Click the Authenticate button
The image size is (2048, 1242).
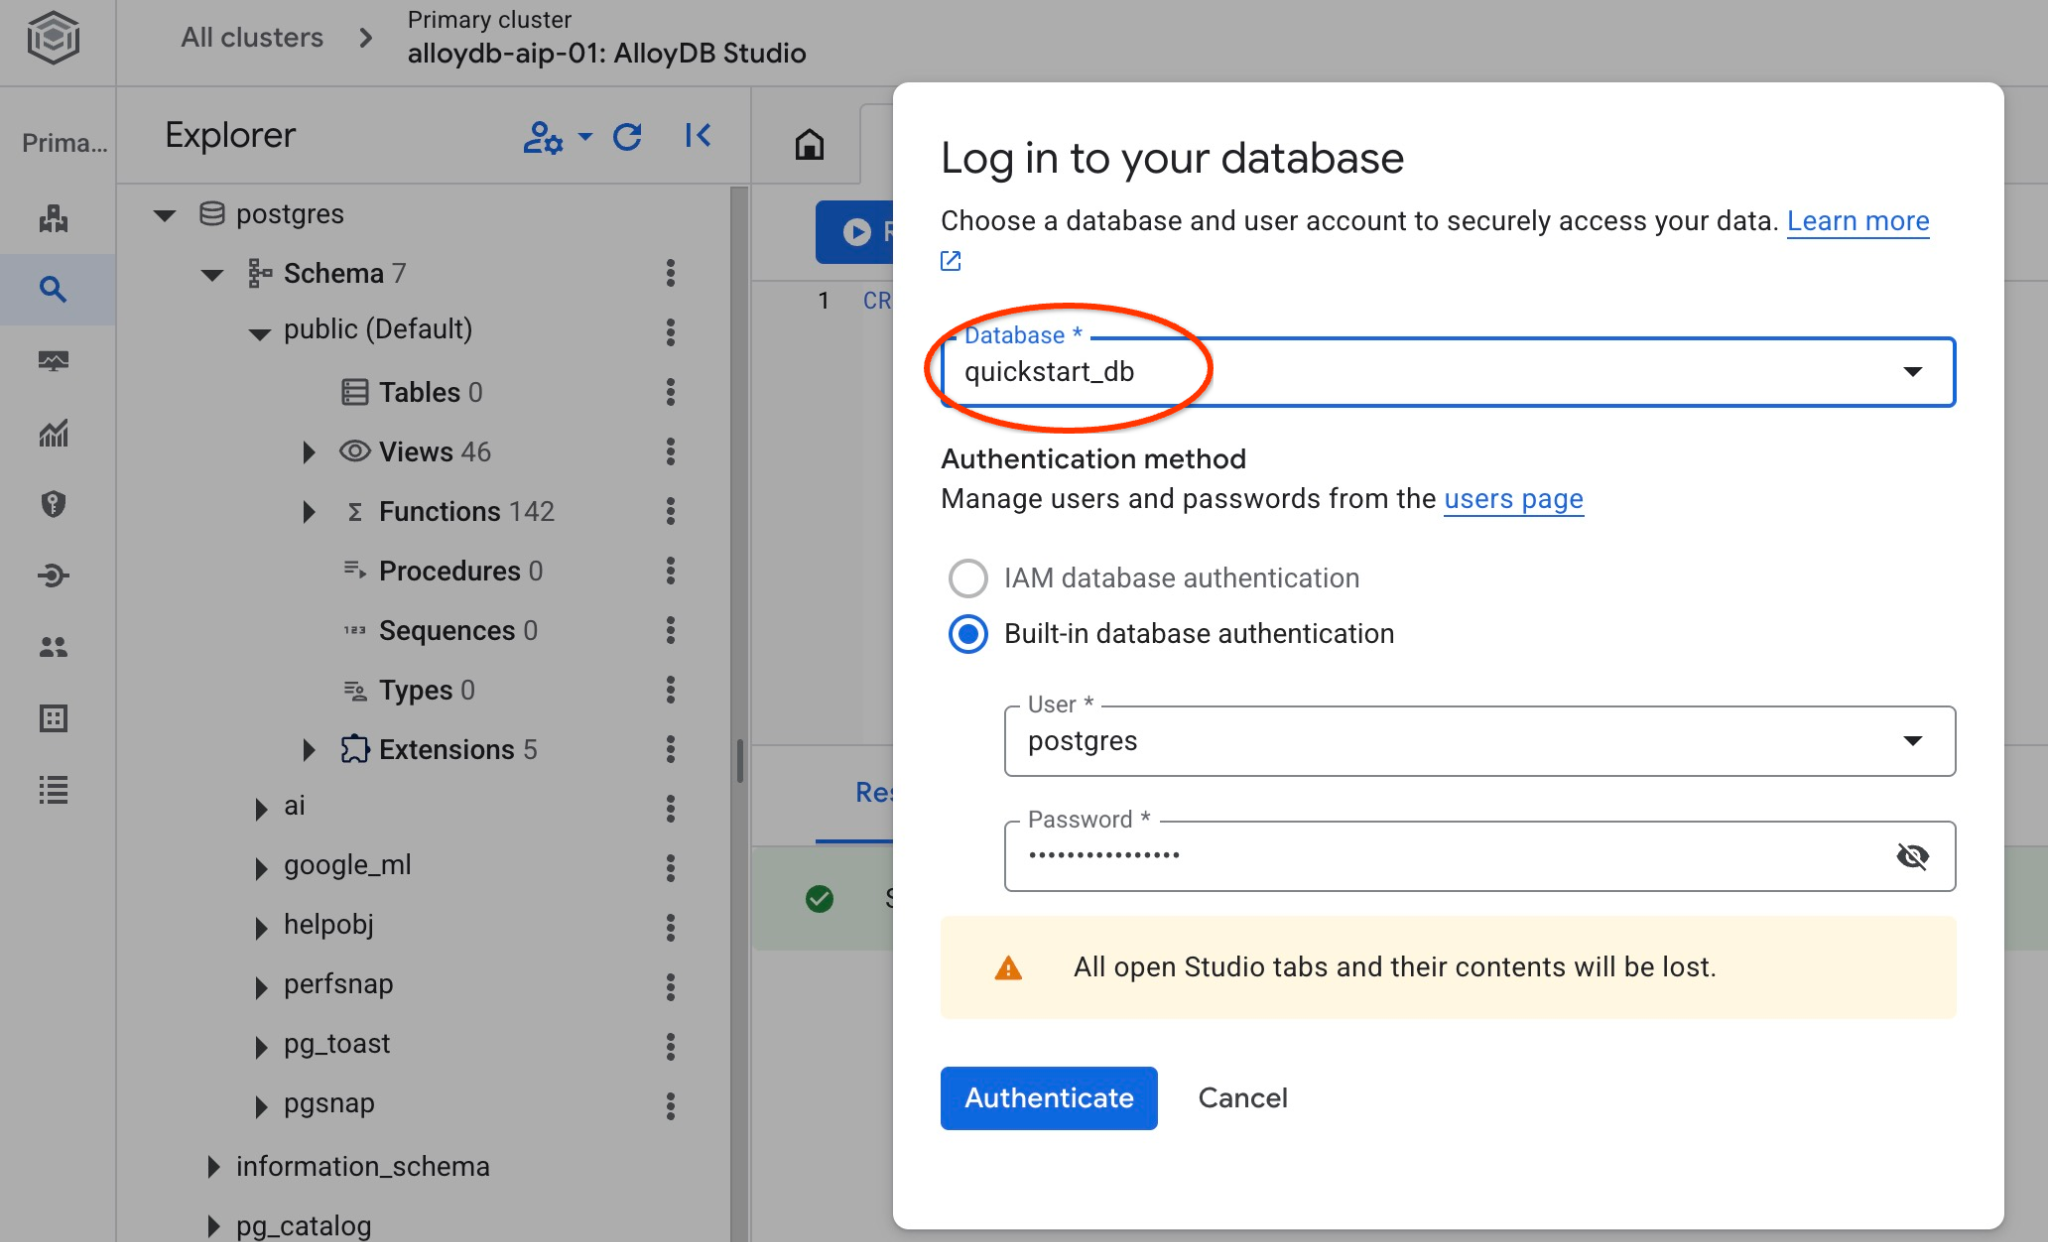pyautogui.click(x=1048, y=1098)
